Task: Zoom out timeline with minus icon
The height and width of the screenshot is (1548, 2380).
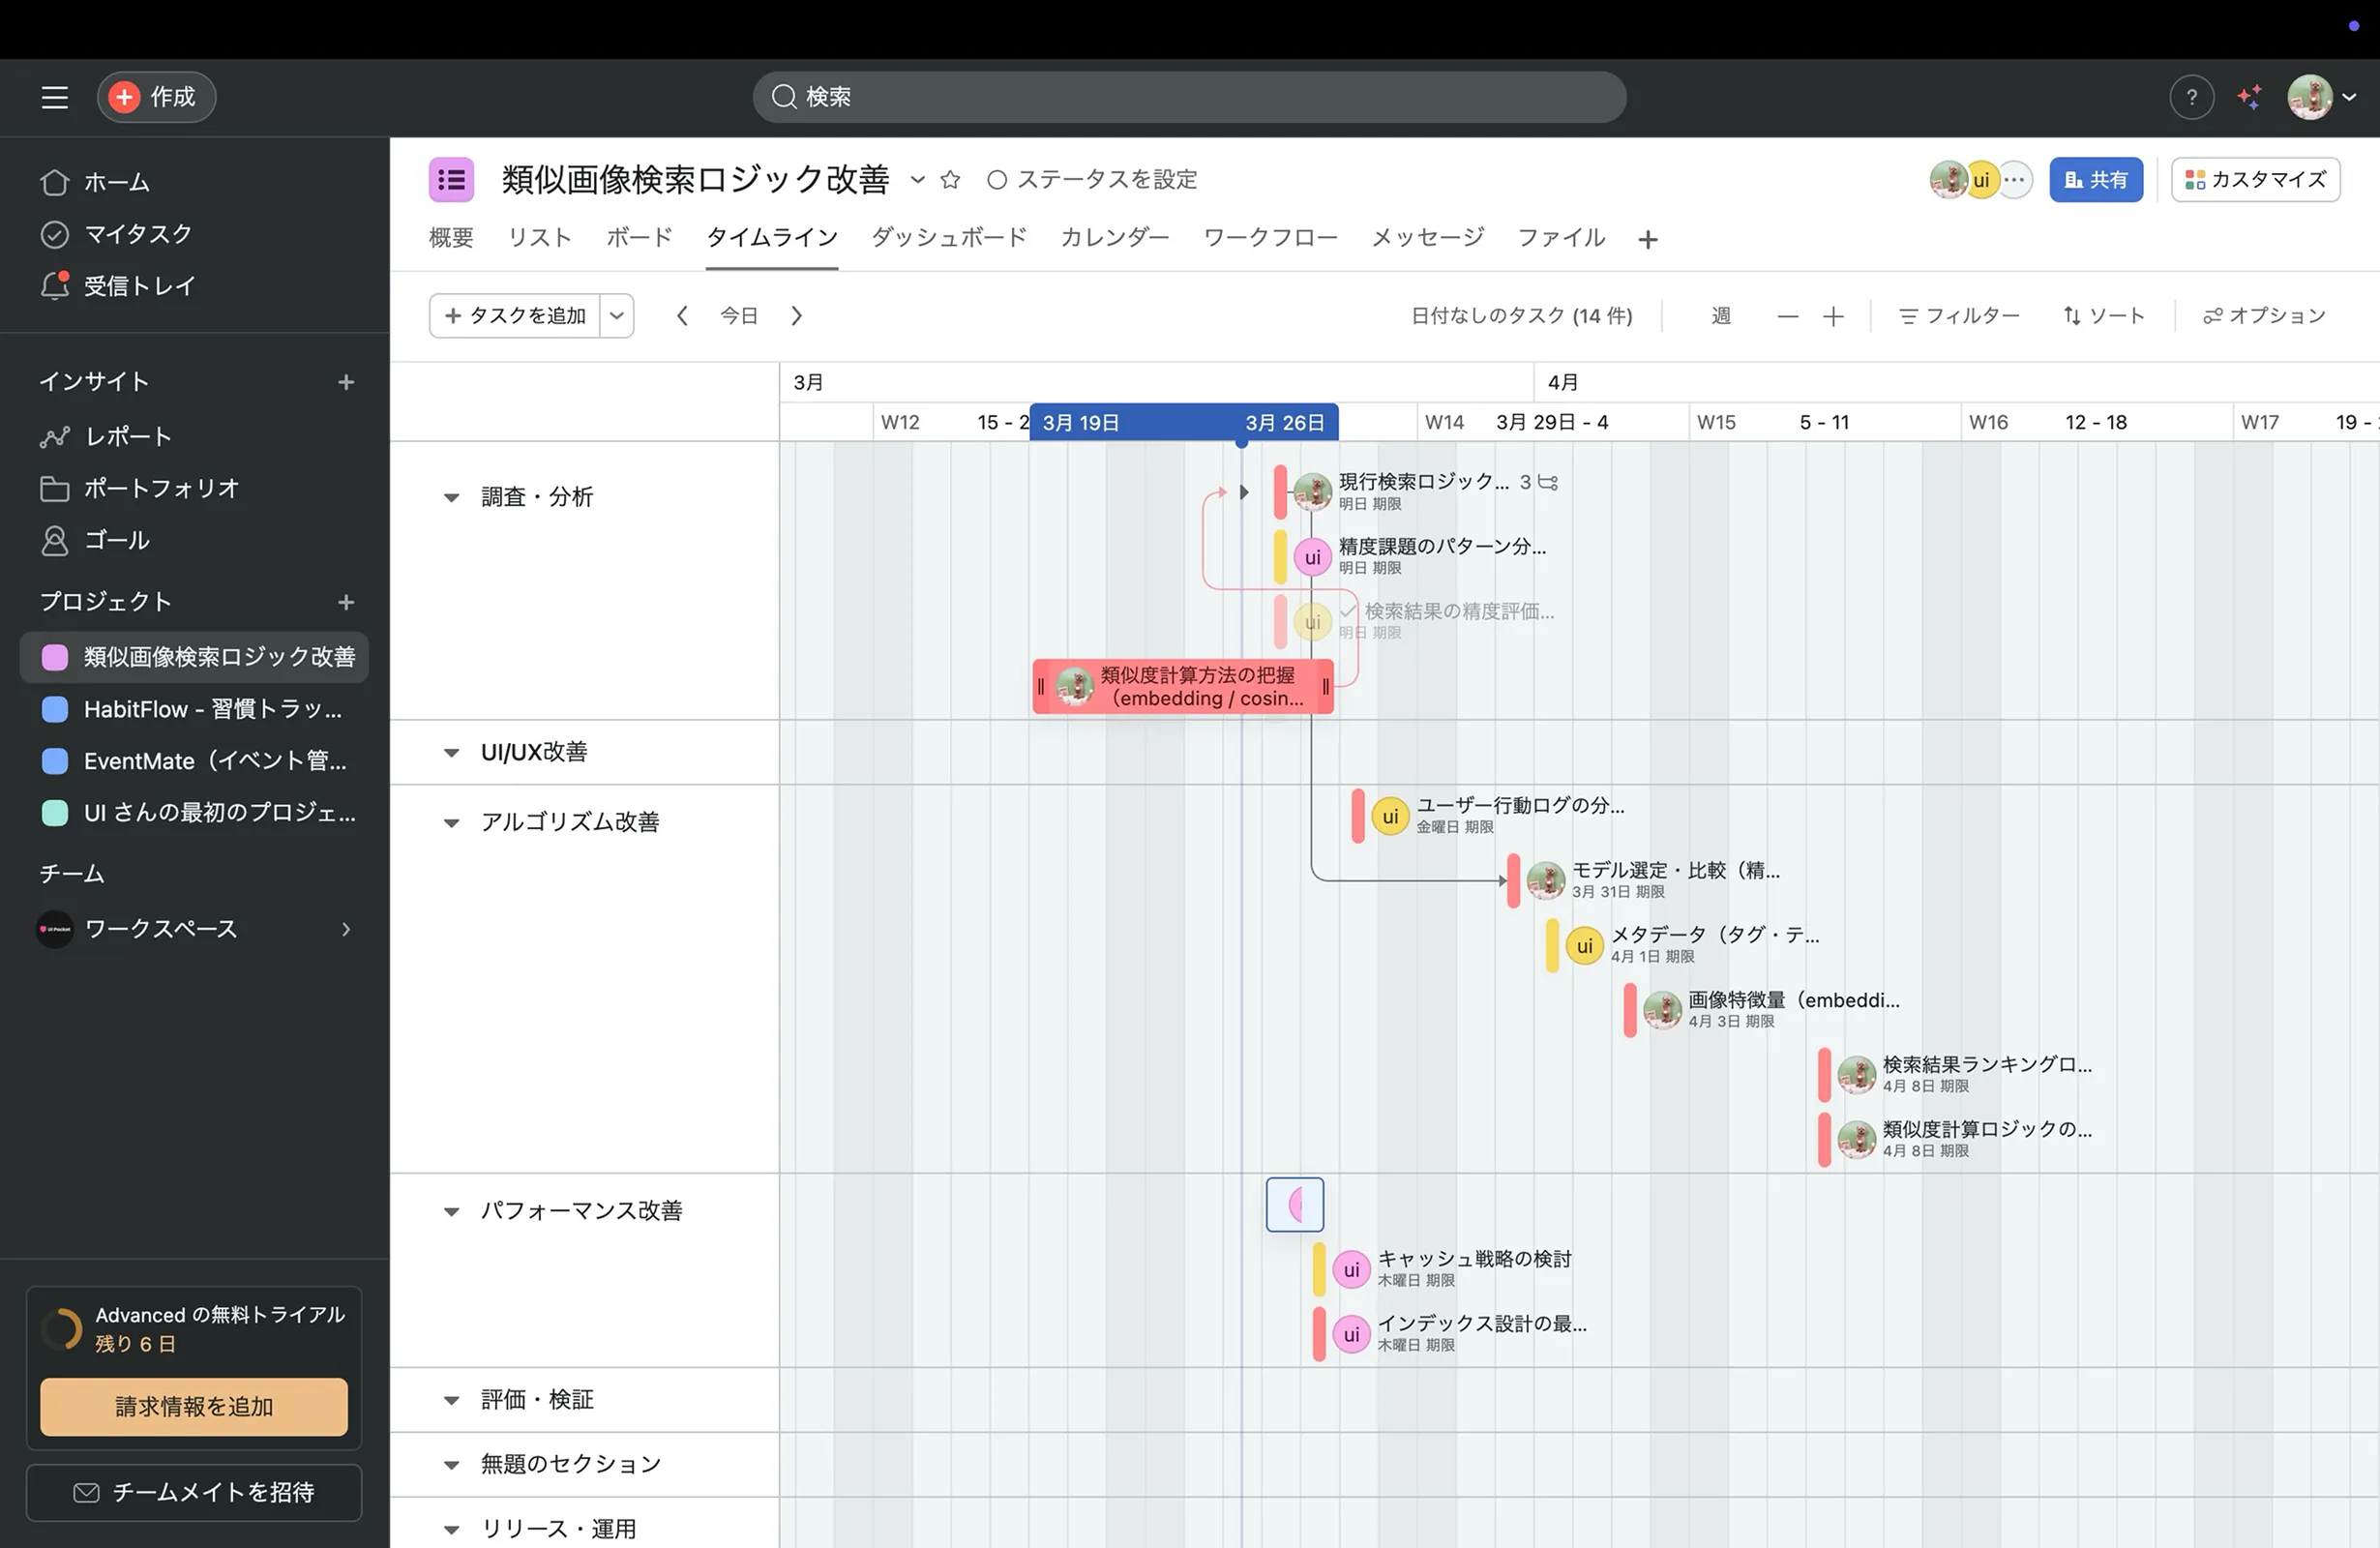Action: [x=1788, y=317]
